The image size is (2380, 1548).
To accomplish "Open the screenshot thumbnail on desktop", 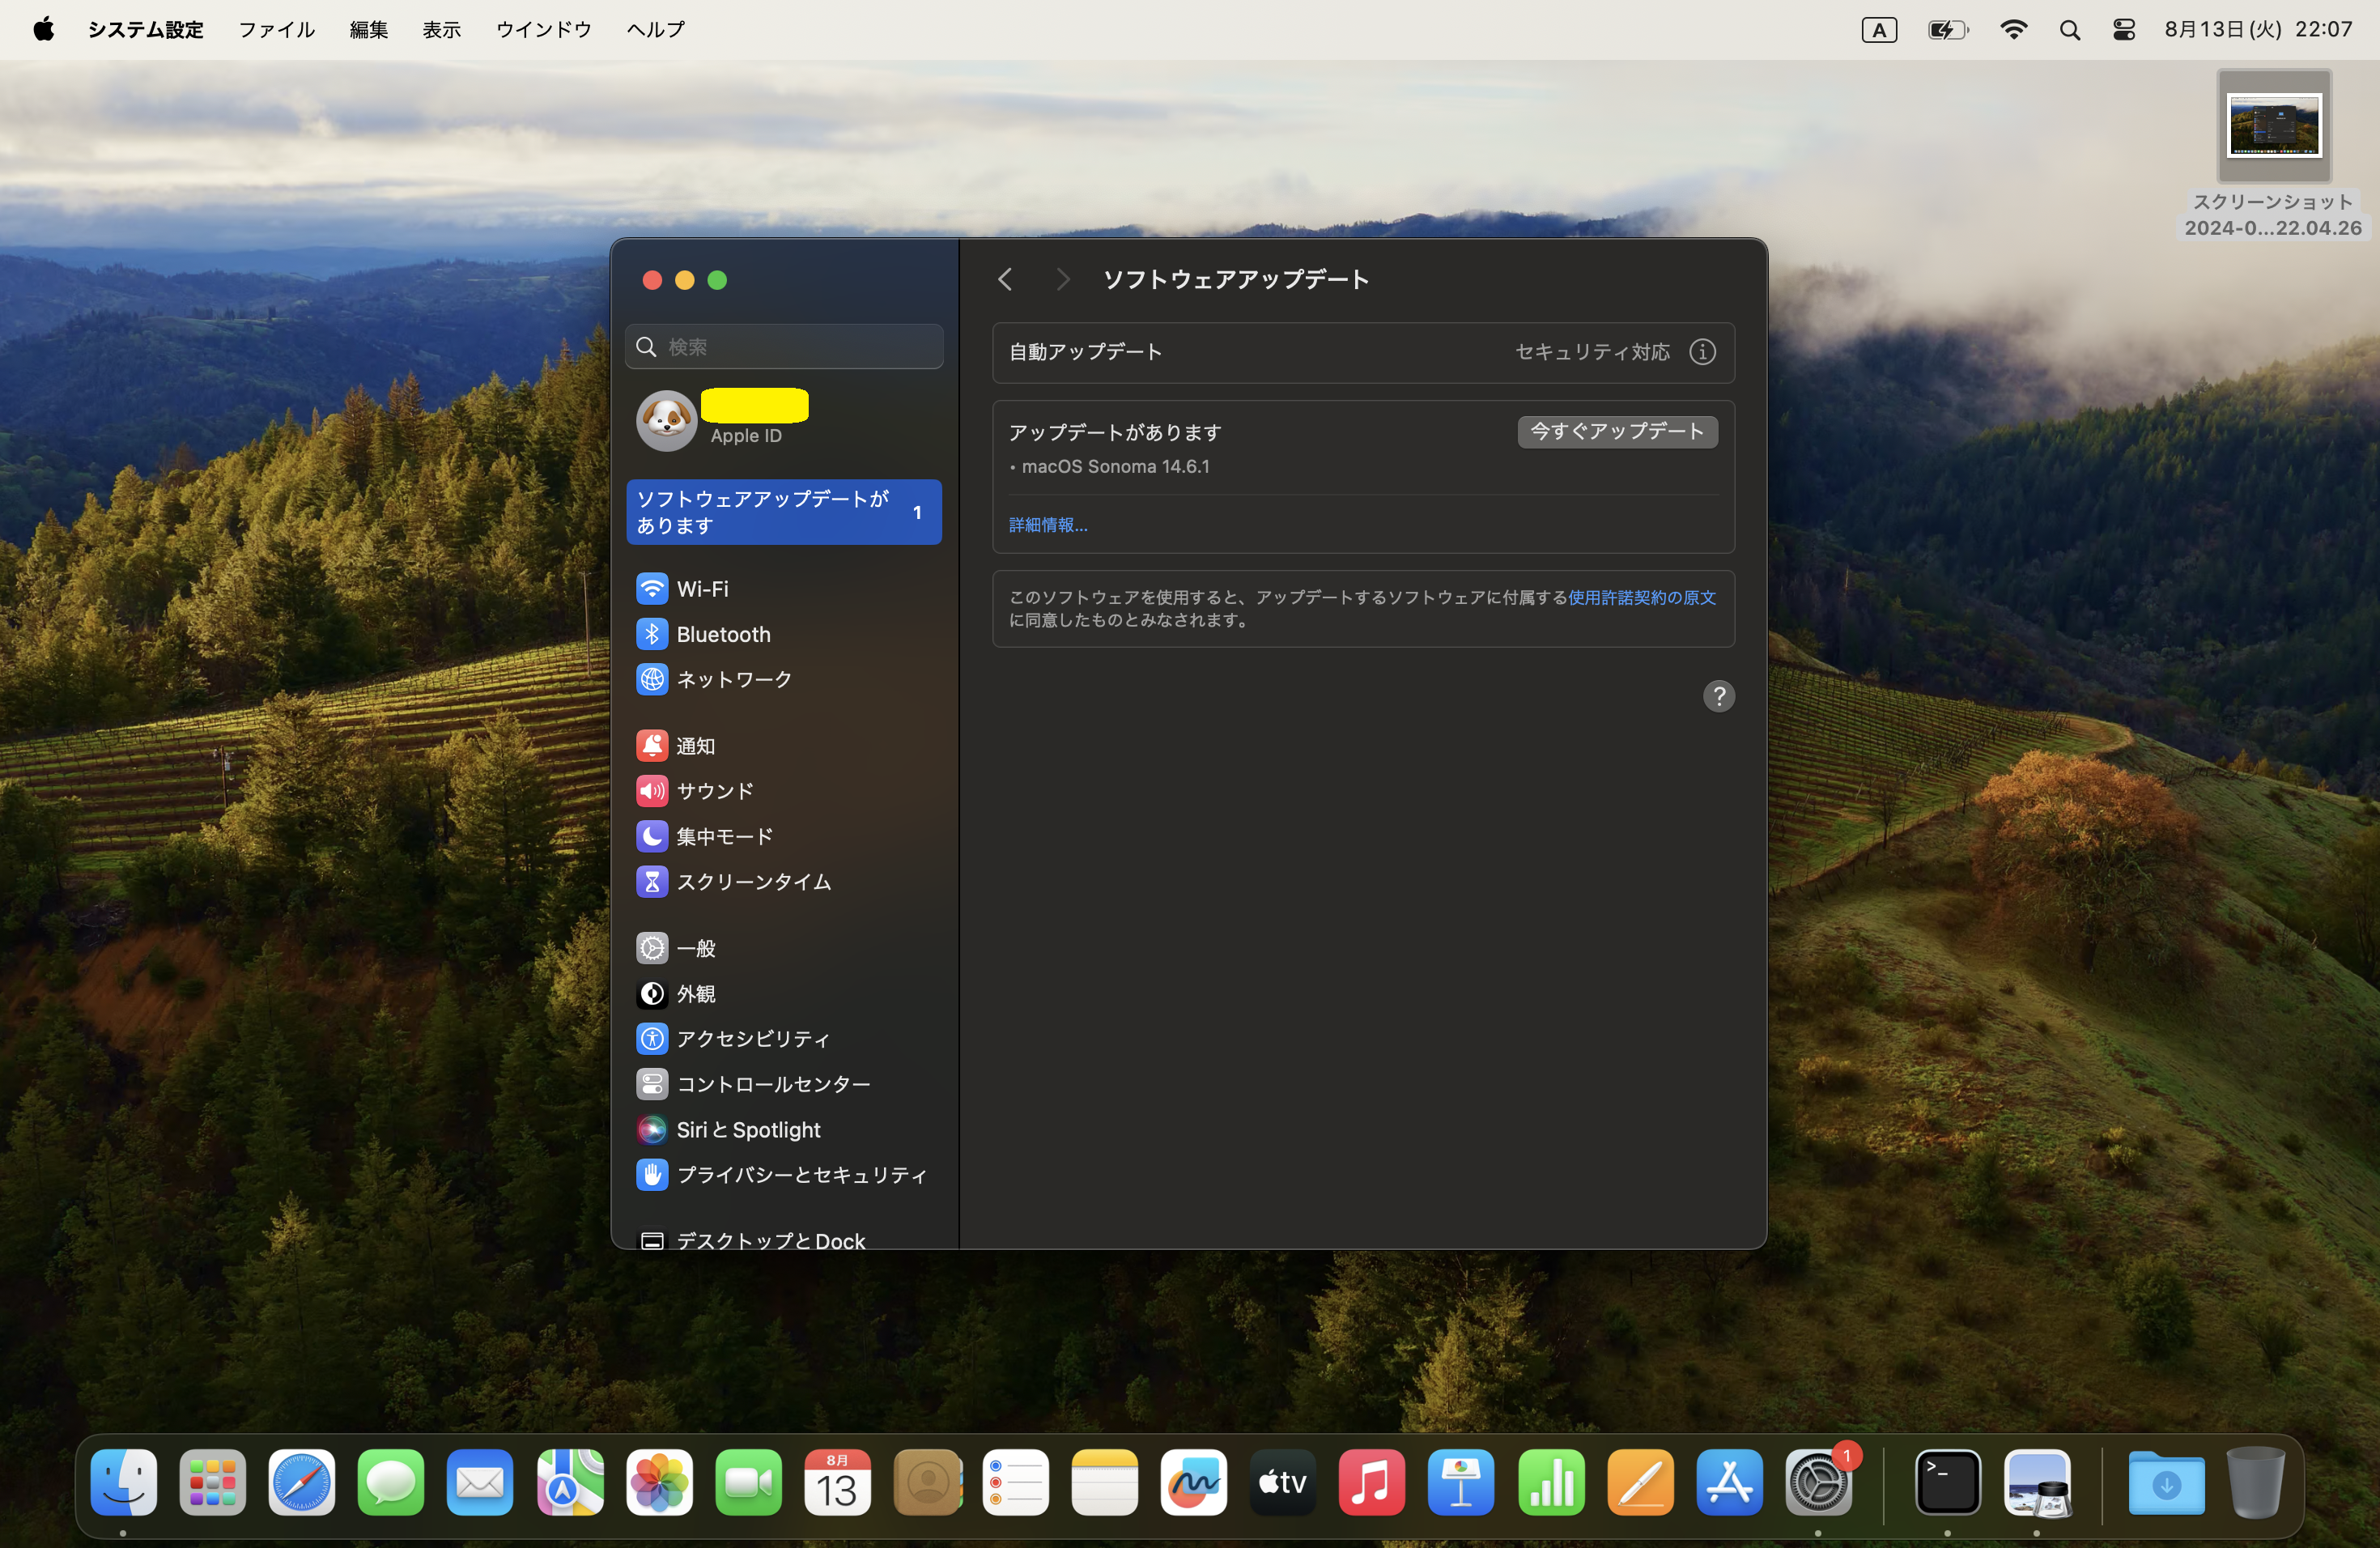I will [x=2273, y=126].
